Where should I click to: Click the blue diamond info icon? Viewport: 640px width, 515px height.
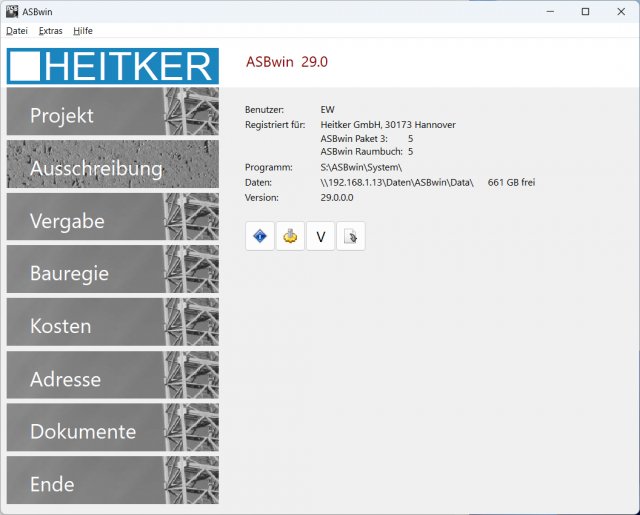tap(260, 237)
